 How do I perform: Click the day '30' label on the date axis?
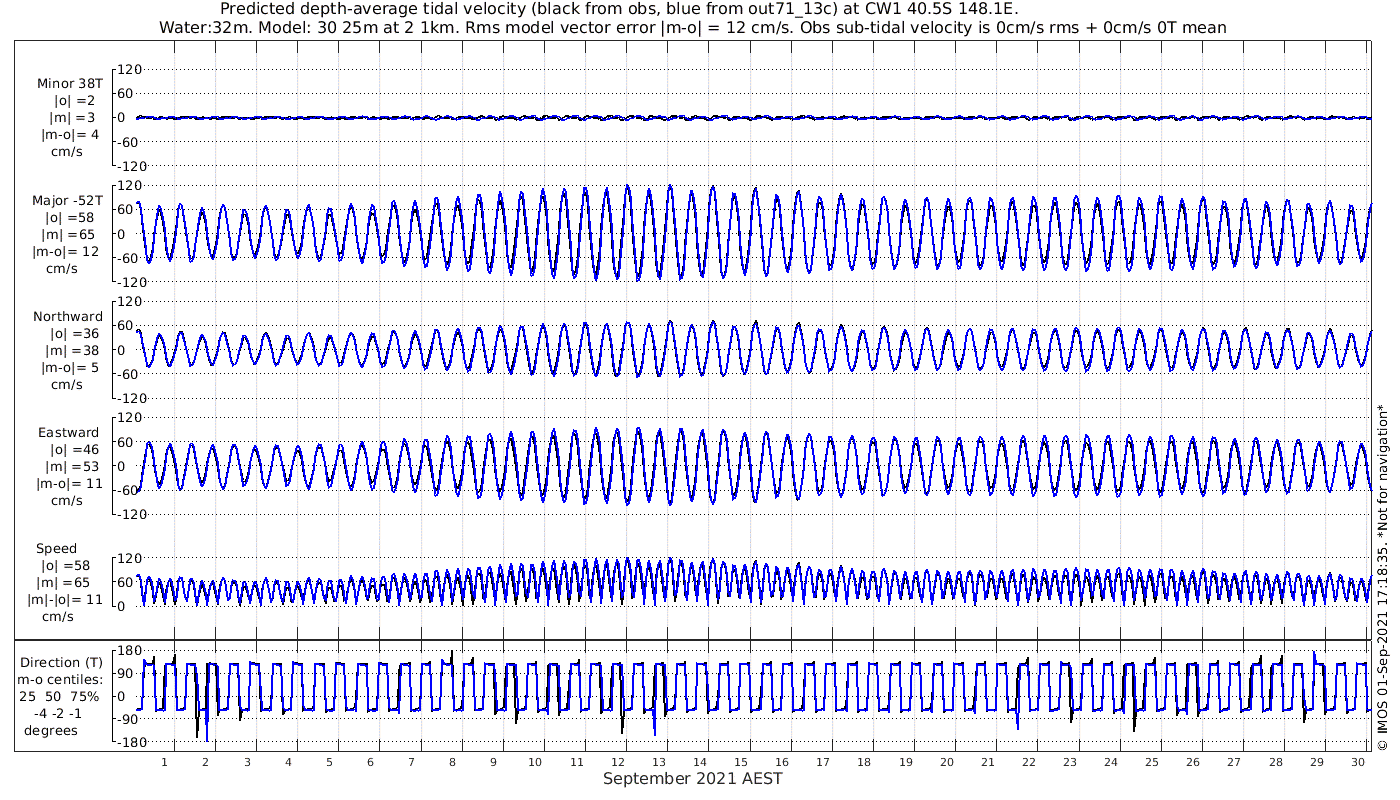[x=1357, y=762]
